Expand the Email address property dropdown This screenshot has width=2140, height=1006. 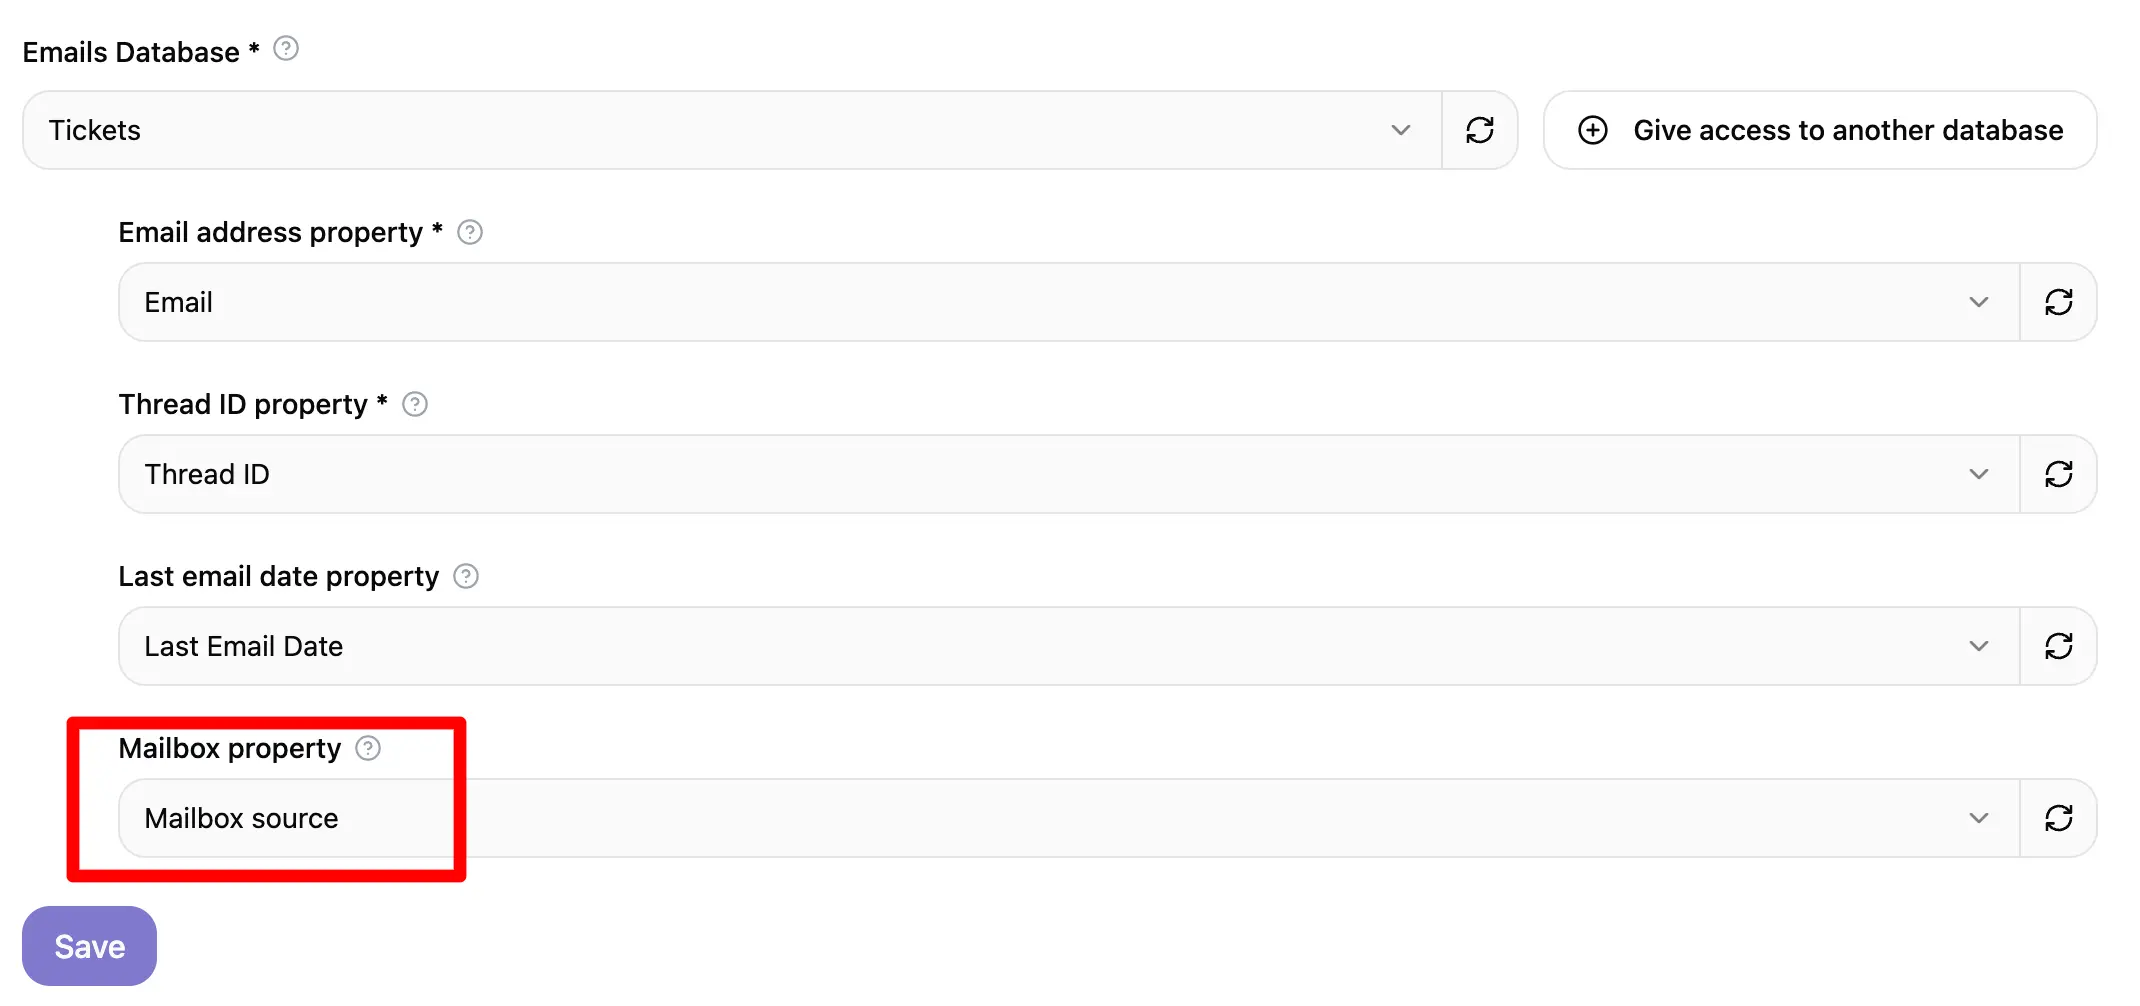(1979, 301)
